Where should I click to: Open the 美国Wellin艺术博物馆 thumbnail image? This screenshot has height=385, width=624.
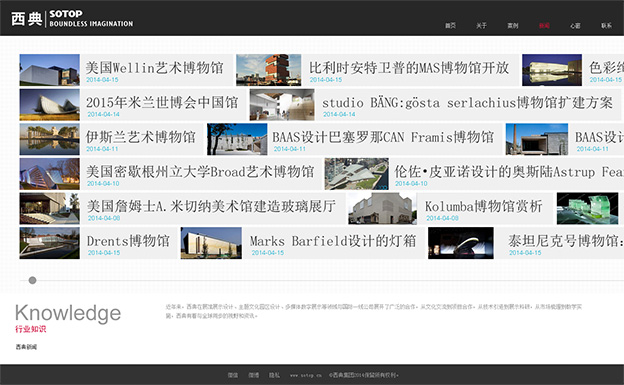(49, 70)
